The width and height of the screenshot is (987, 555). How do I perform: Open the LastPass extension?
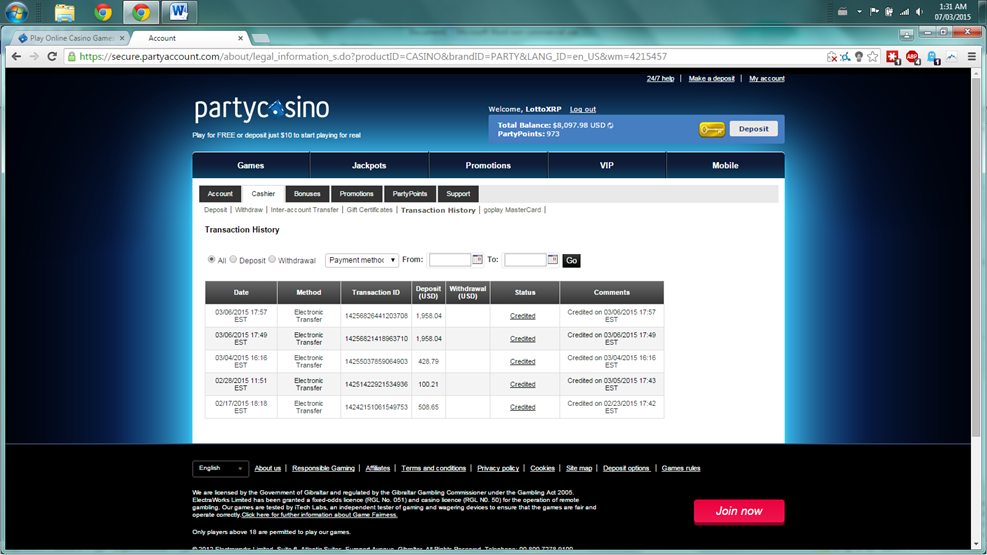(893, 57)
